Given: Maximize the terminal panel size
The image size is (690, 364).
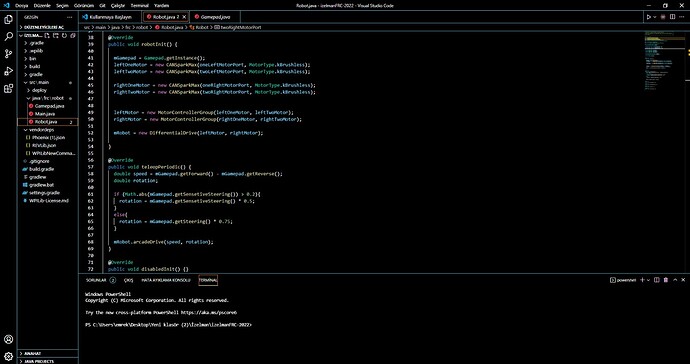Looking at the screenshot, I should tap(675, 280).
